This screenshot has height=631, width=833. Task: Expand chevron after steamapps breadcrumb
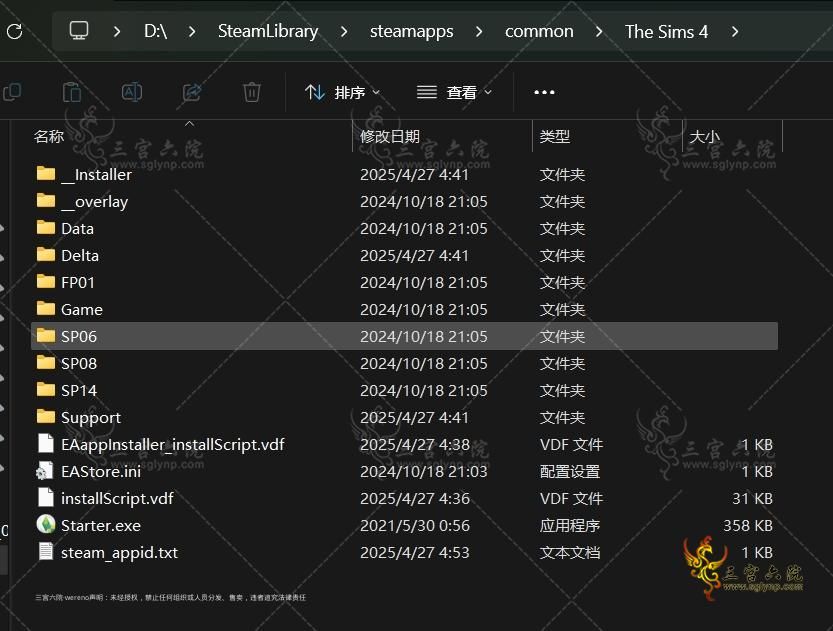pos(479,32)
